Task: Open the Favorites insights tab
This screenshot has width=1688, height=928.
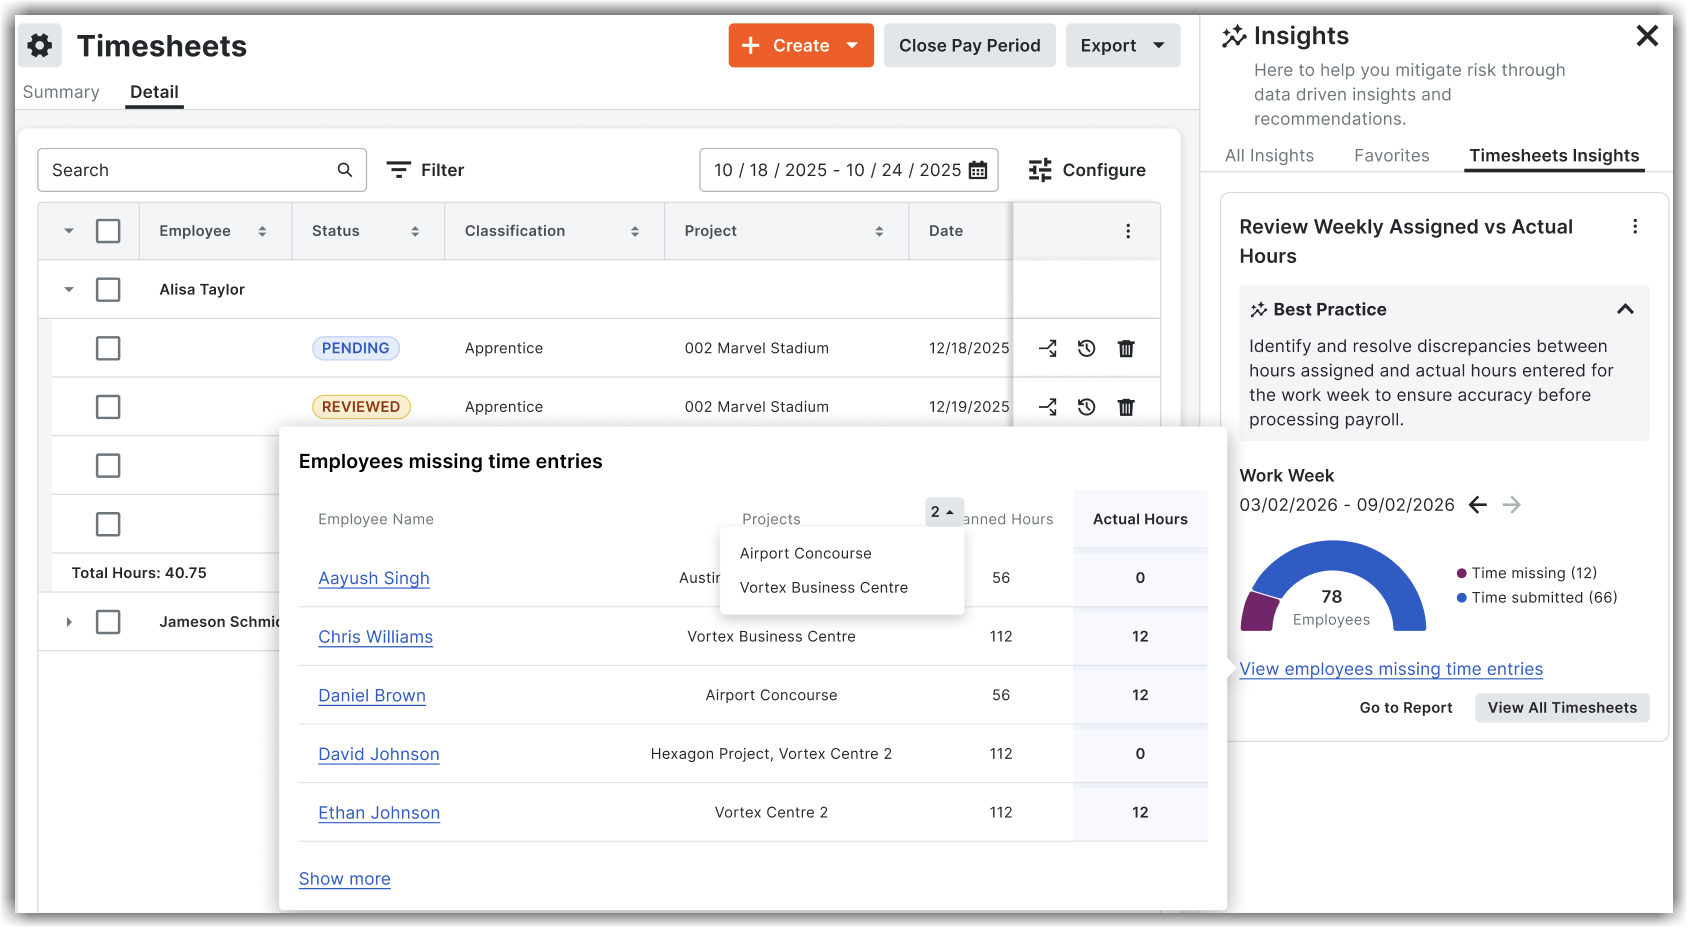Action: 1392,155
